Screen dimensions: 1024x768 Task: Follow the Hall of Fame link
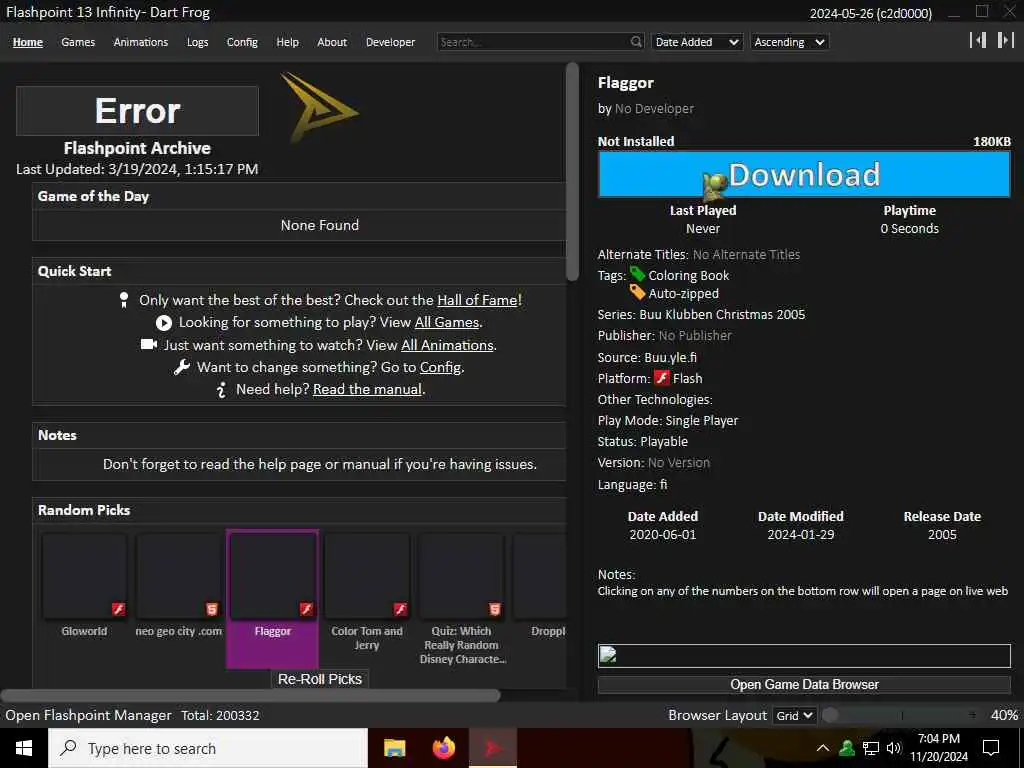[477, 300]
